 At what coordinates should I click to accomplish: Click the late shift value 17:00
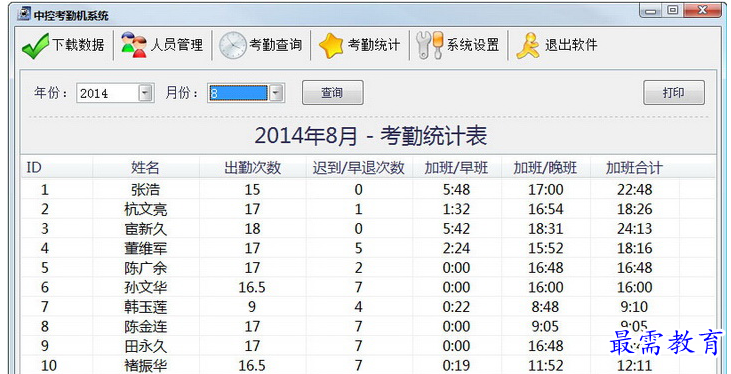pyautogui.click(x=545, y=189)
